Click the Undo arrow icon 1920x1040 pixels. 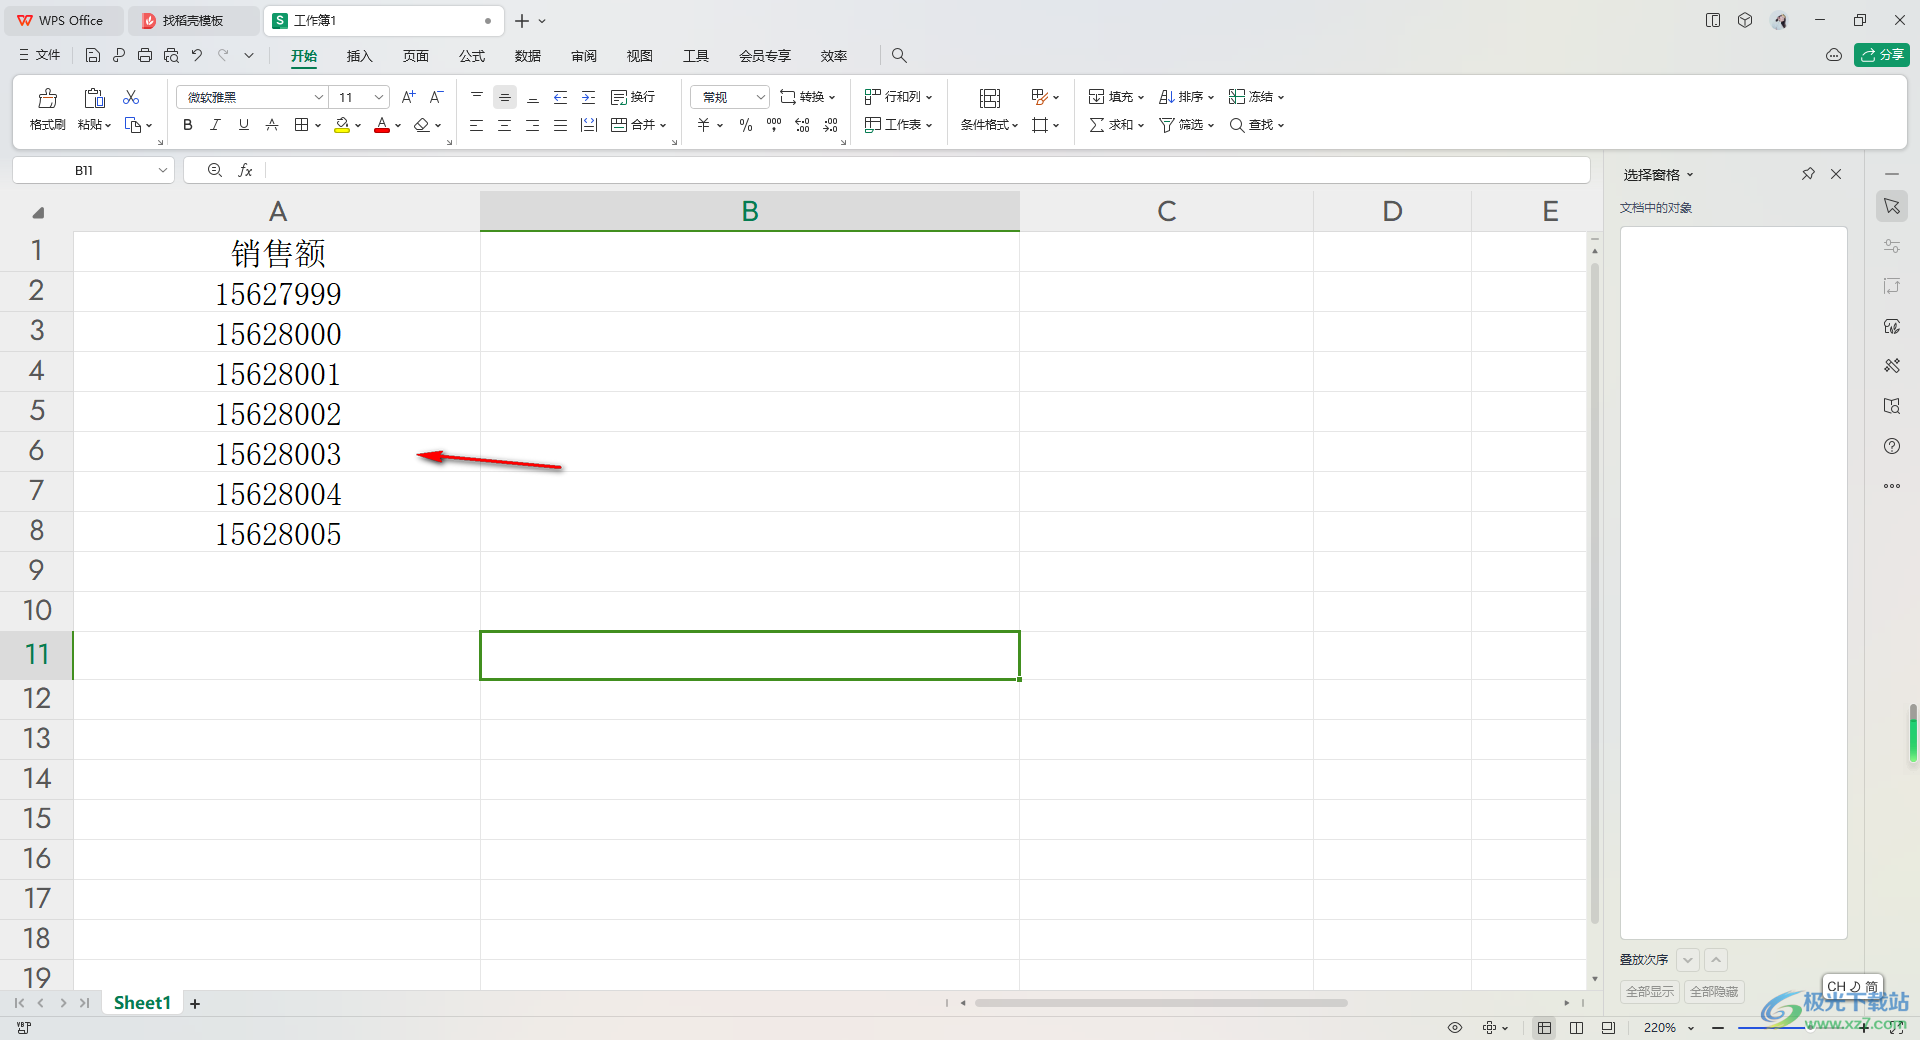coord(197,55)
